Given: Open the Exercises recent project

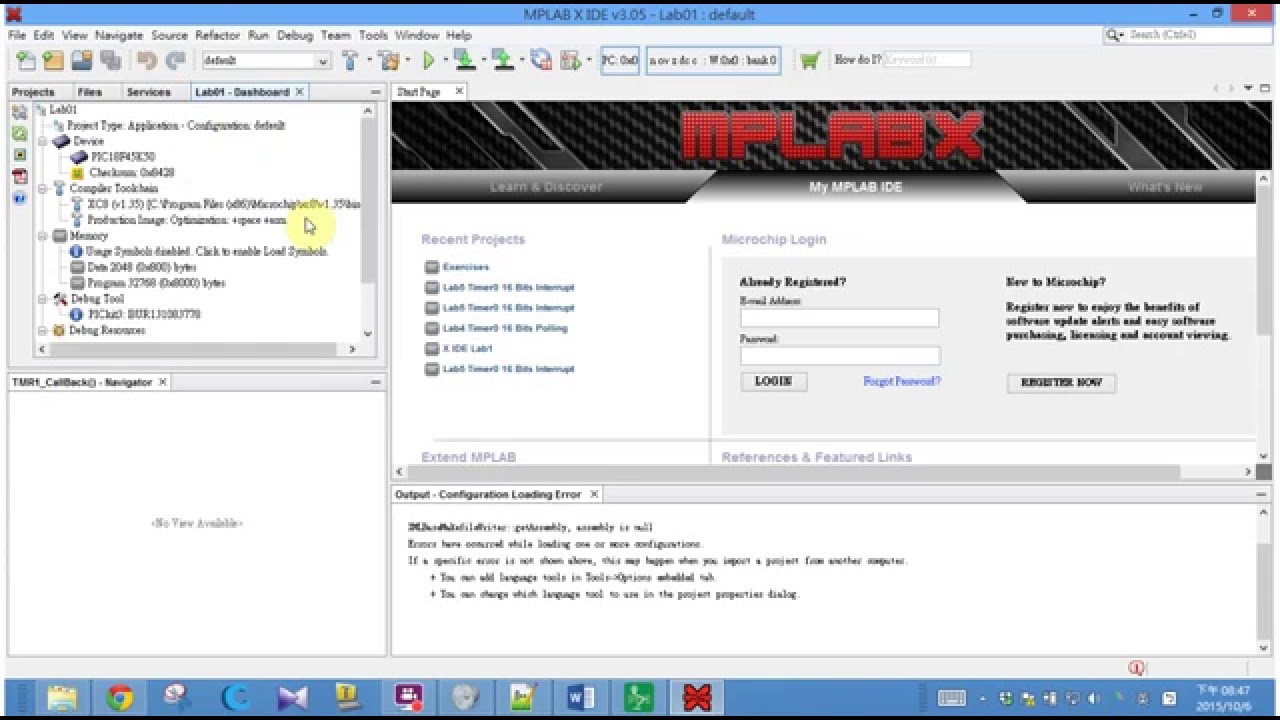Looking at the screenshot, I should coord(466,267).
